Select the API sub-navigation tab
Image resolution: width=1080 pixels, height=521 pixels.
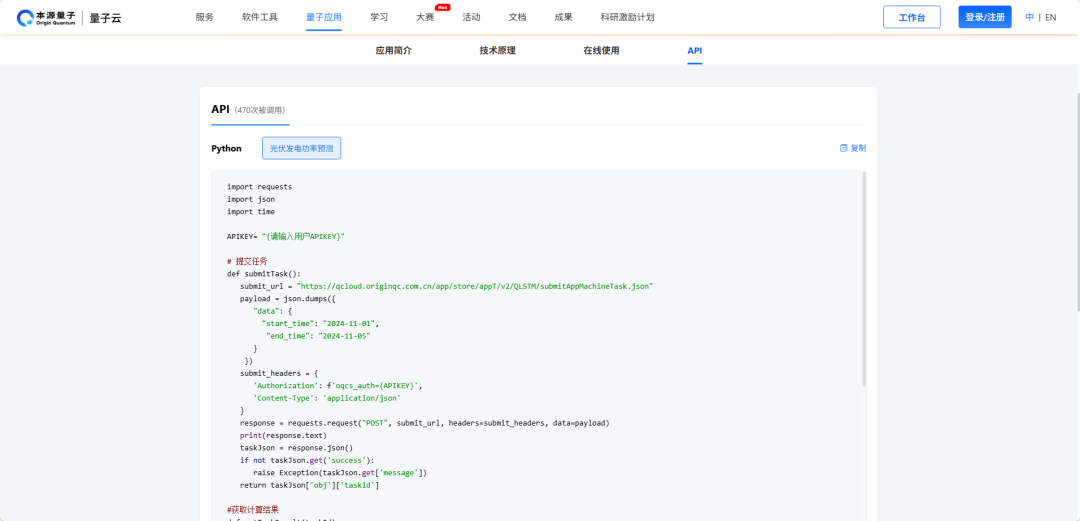695,50
